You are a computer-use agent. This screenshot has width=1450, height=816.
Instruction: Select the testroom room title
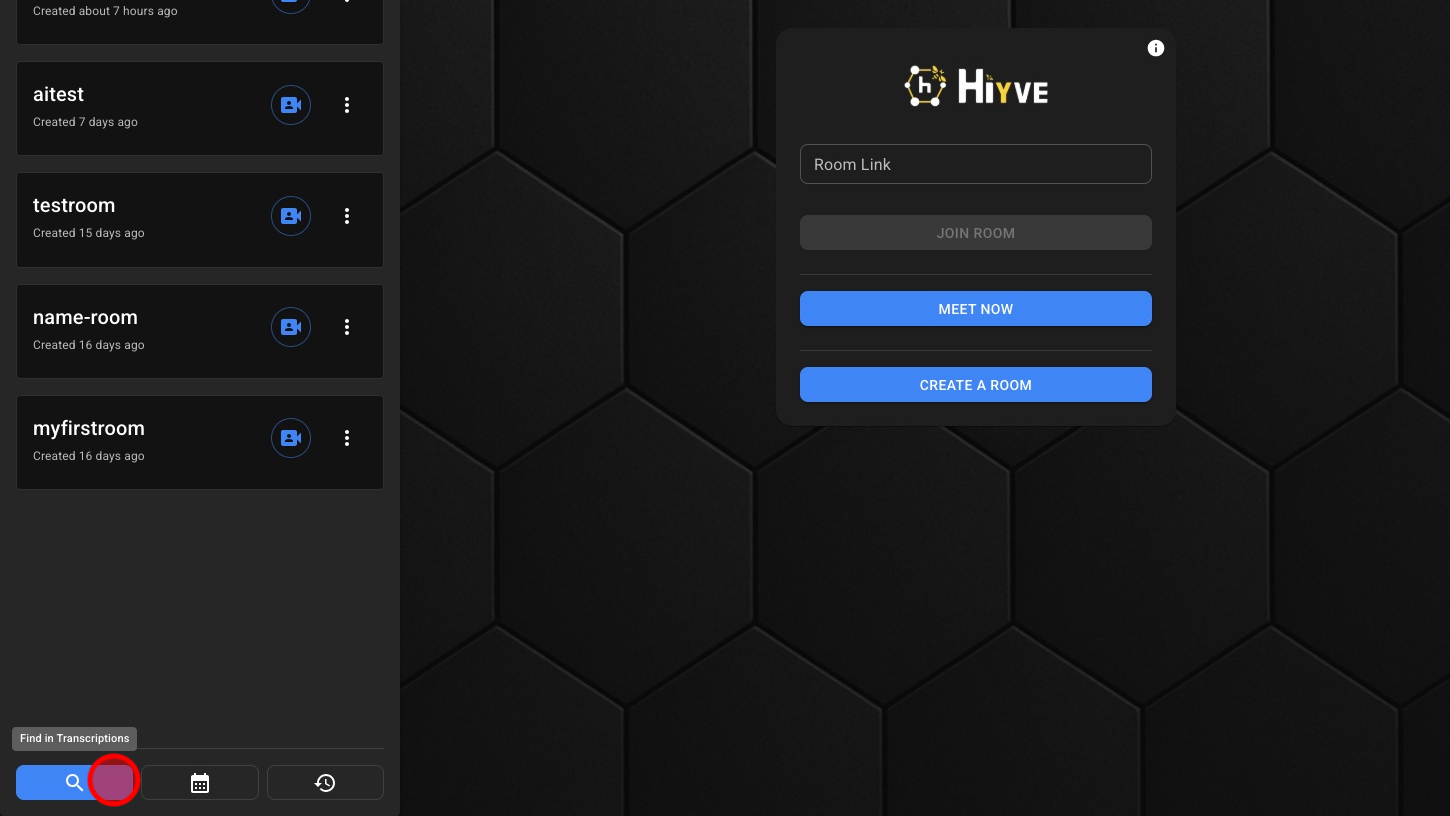tap(74, 206)
